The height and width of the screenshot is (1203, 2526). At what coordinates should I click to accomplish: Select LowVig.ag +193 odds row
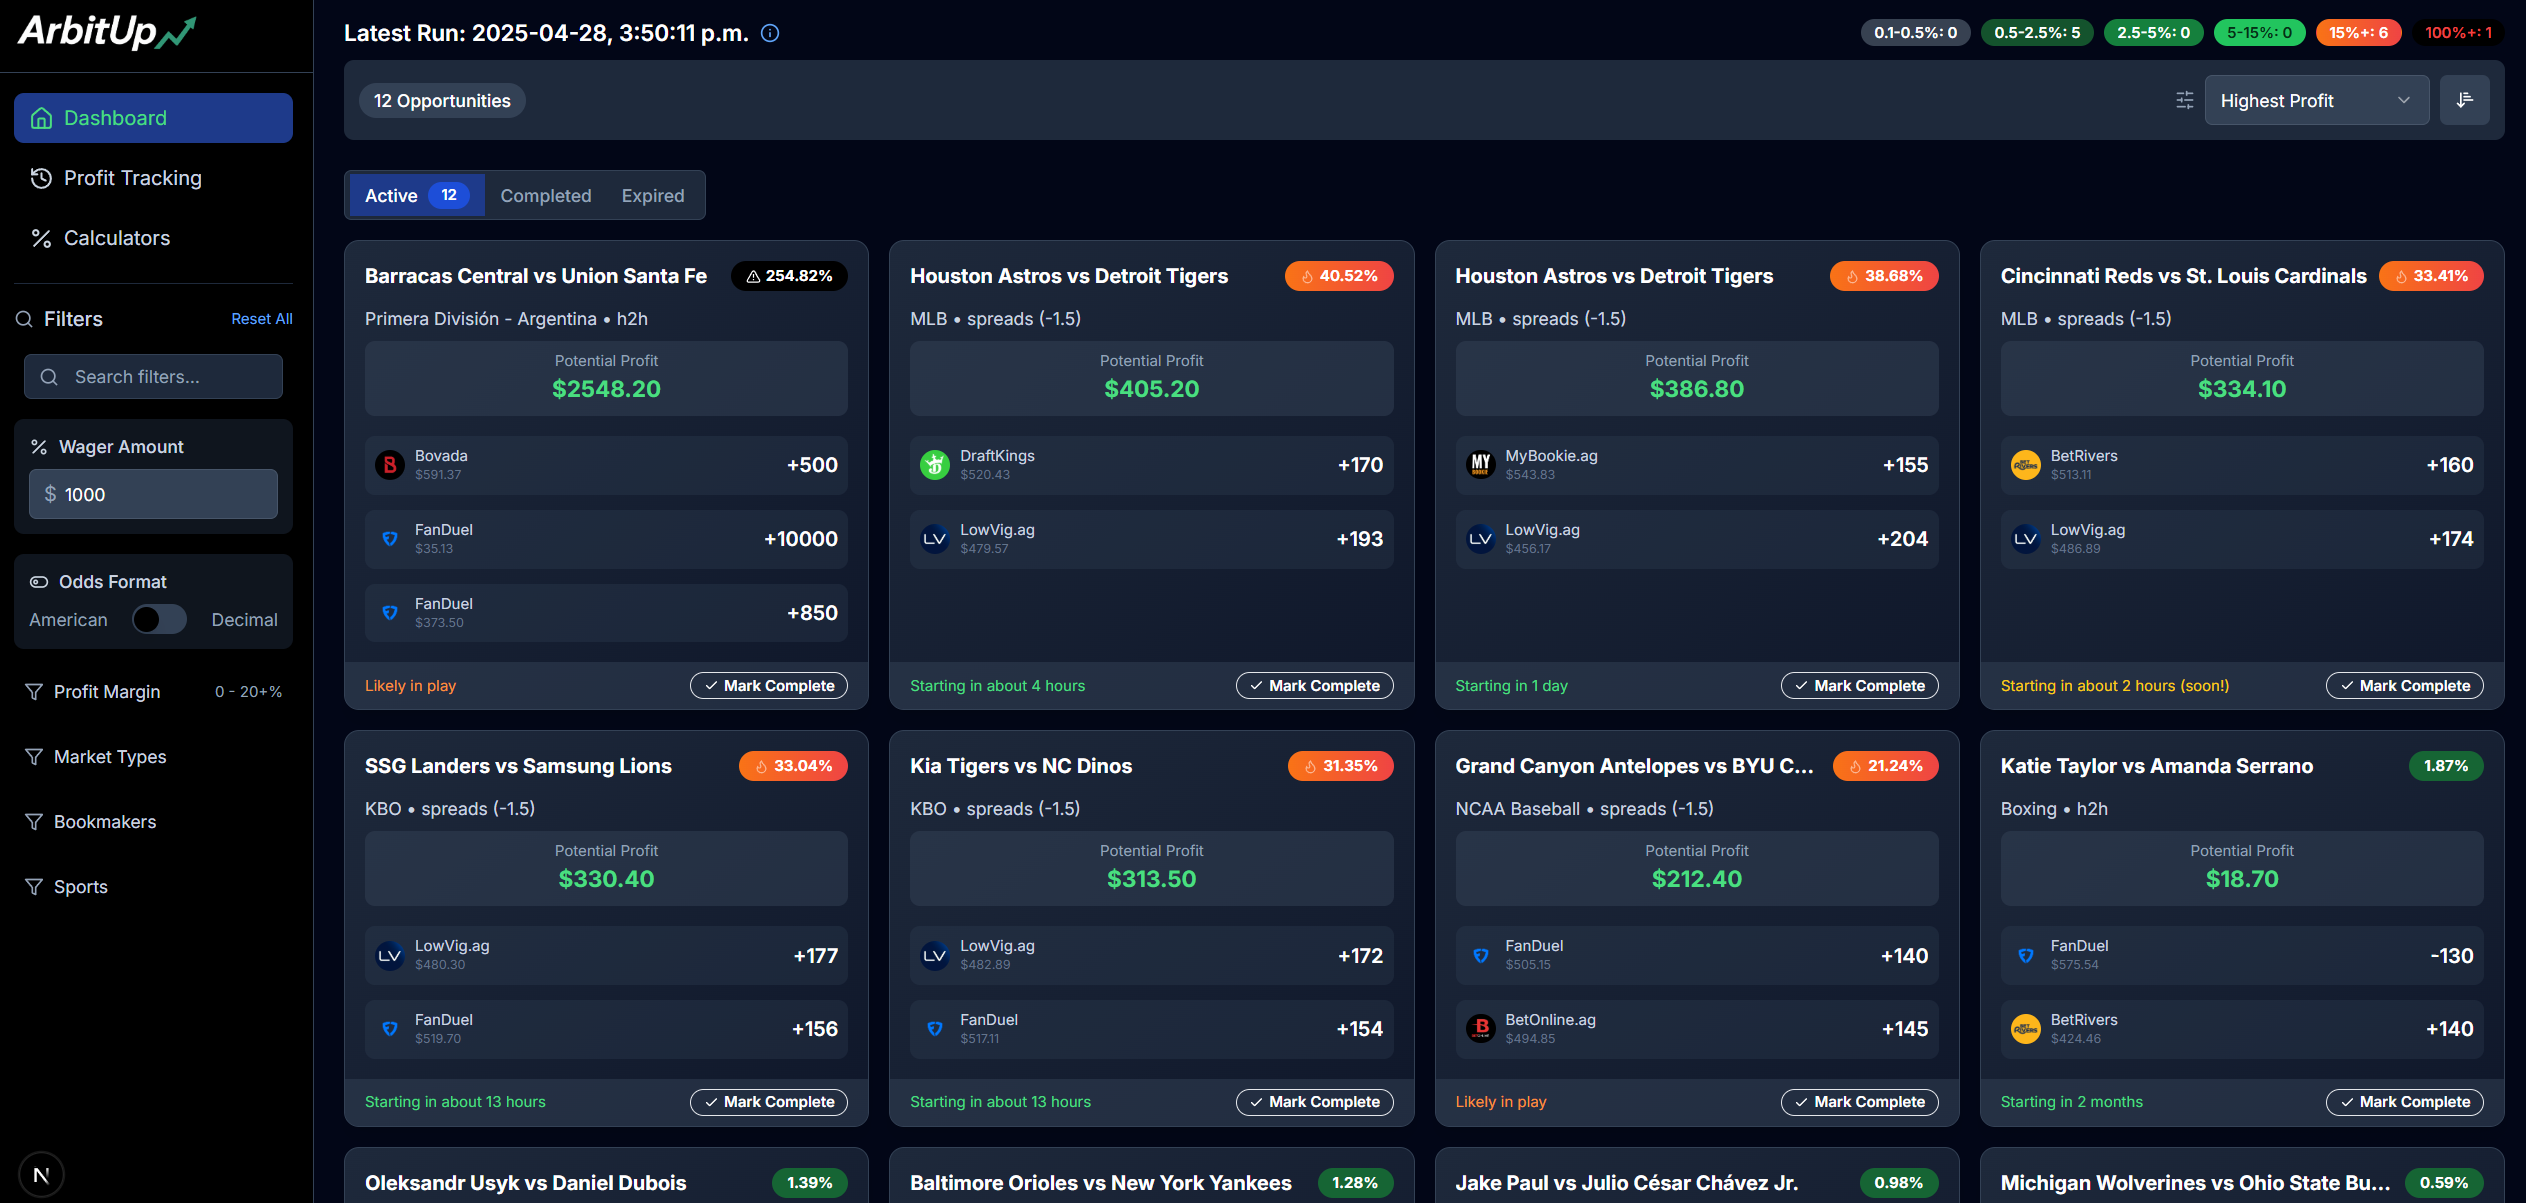(1151, 539)
